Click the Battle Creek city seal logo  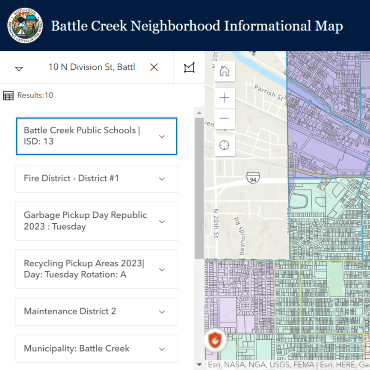[x=25, y=26]
